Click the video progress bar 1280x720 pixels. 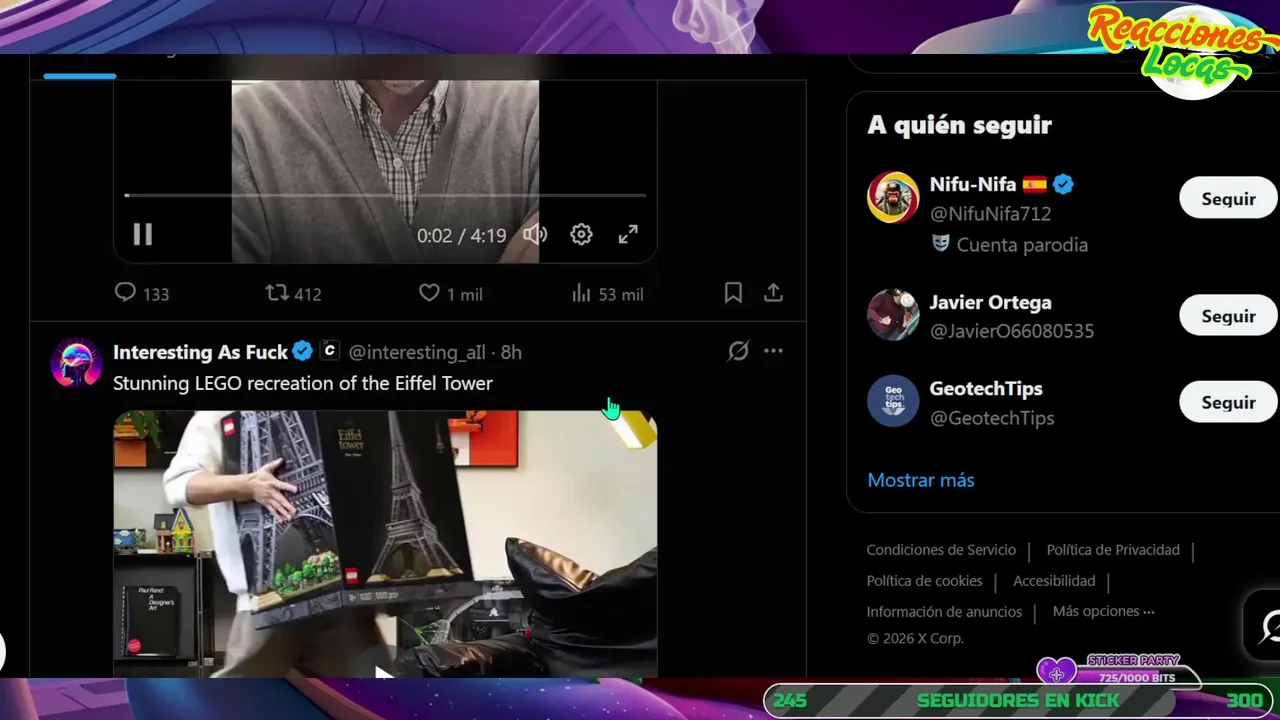pos(385,195)
